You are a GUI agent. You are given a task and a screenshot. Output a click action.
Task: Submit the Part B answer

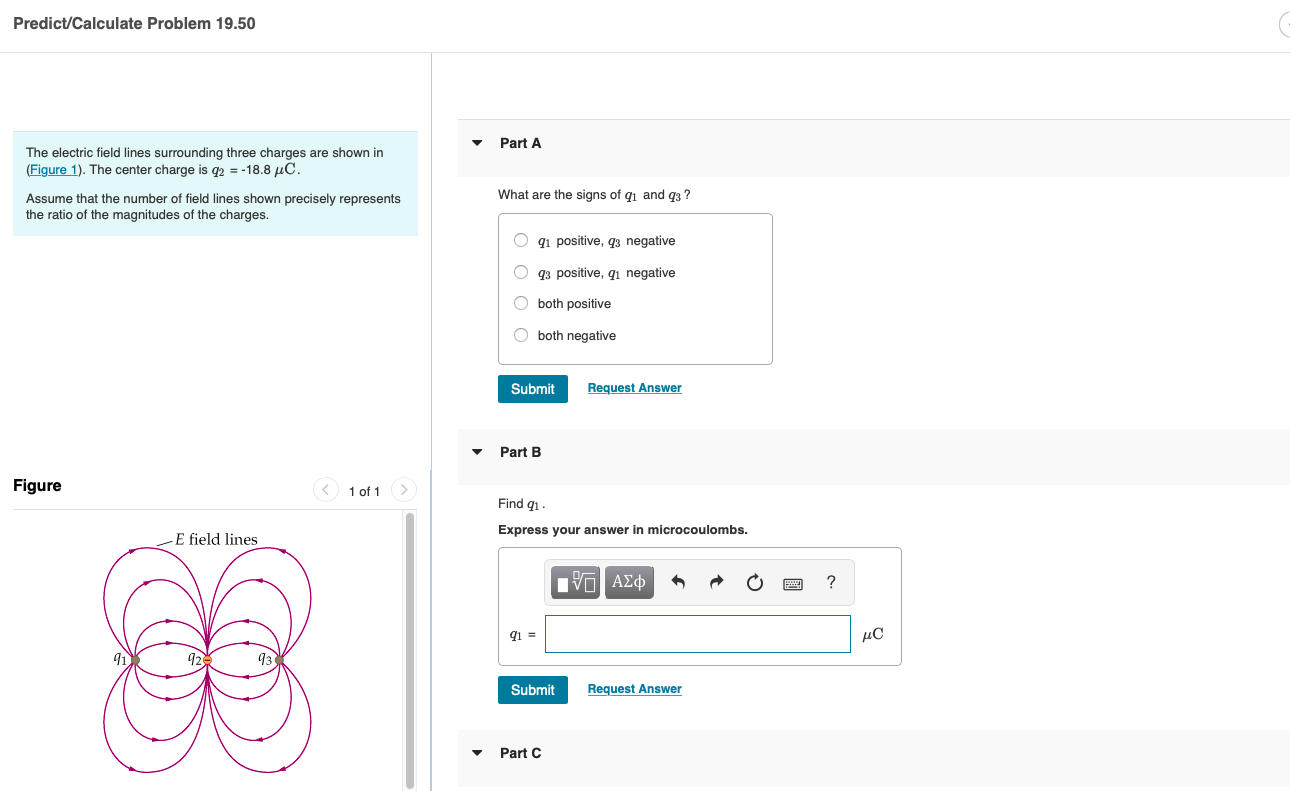pyautogui.click(x=533, y=690)
